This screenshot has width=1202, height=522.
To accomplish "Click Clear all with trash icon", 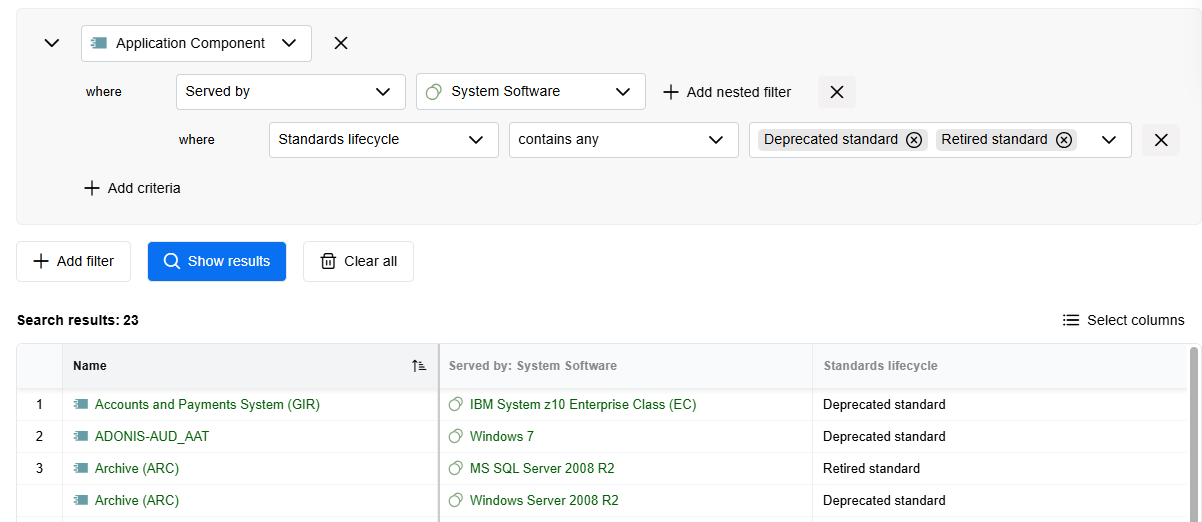I will click(358, 261).
